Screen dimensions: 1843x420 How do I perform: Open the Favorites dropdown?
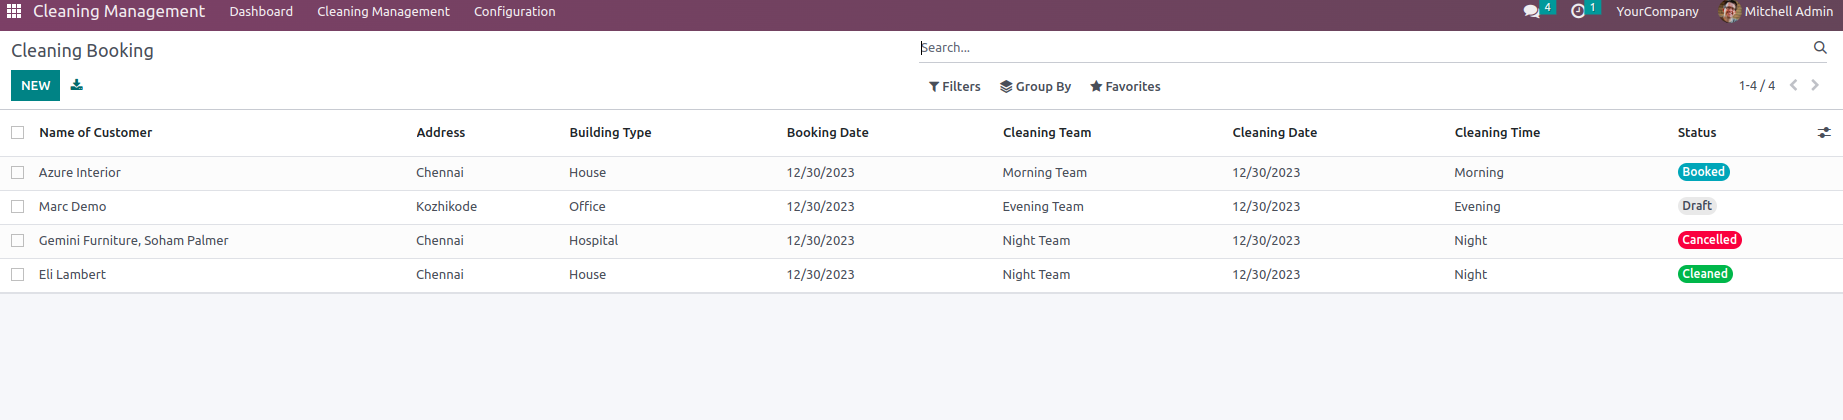tap(1125, 86)
